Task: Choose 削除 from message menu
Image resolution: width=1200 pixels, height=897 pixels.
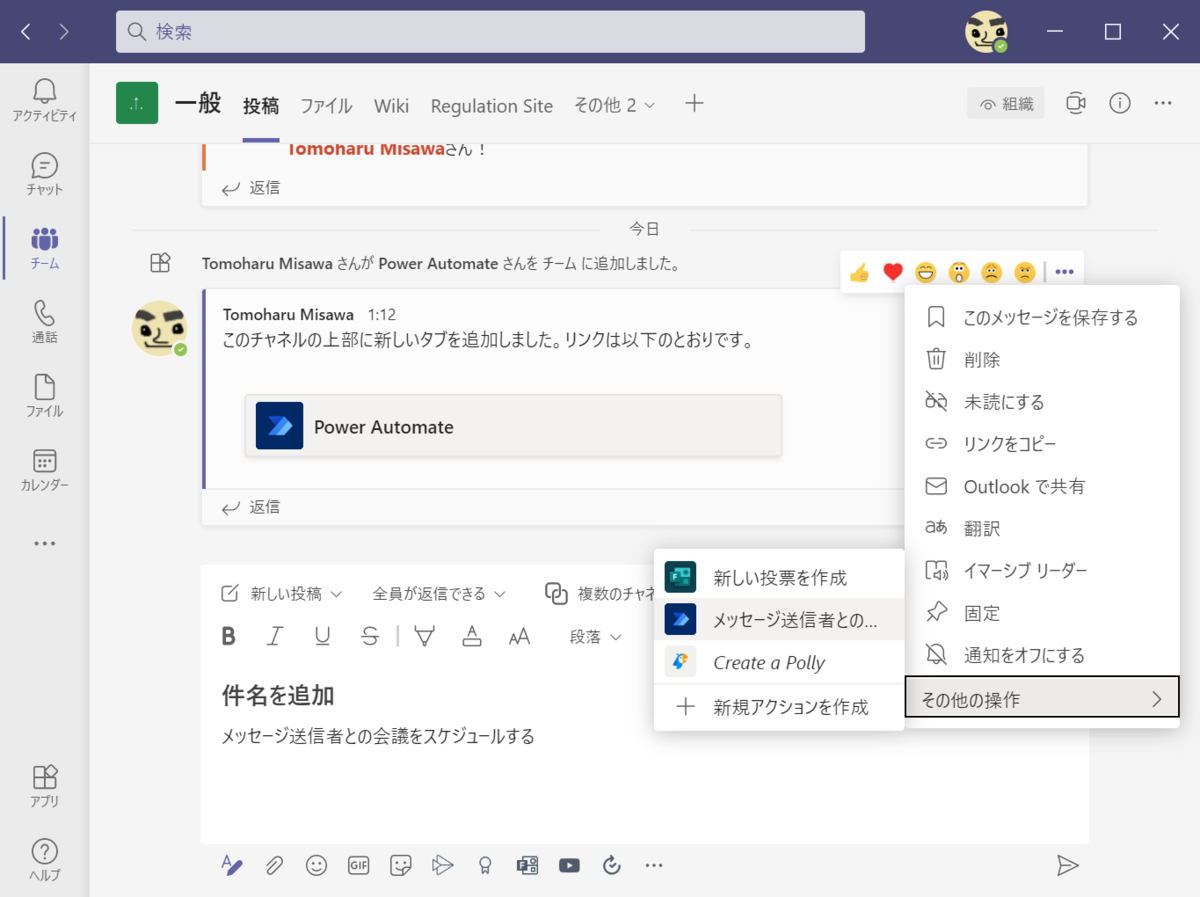Action: (x=1042, y=359)
